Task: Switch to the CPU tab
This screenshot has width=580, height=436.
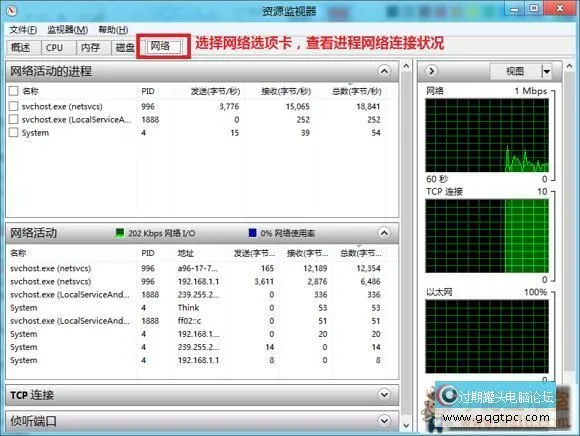Action: pos(58,47)
